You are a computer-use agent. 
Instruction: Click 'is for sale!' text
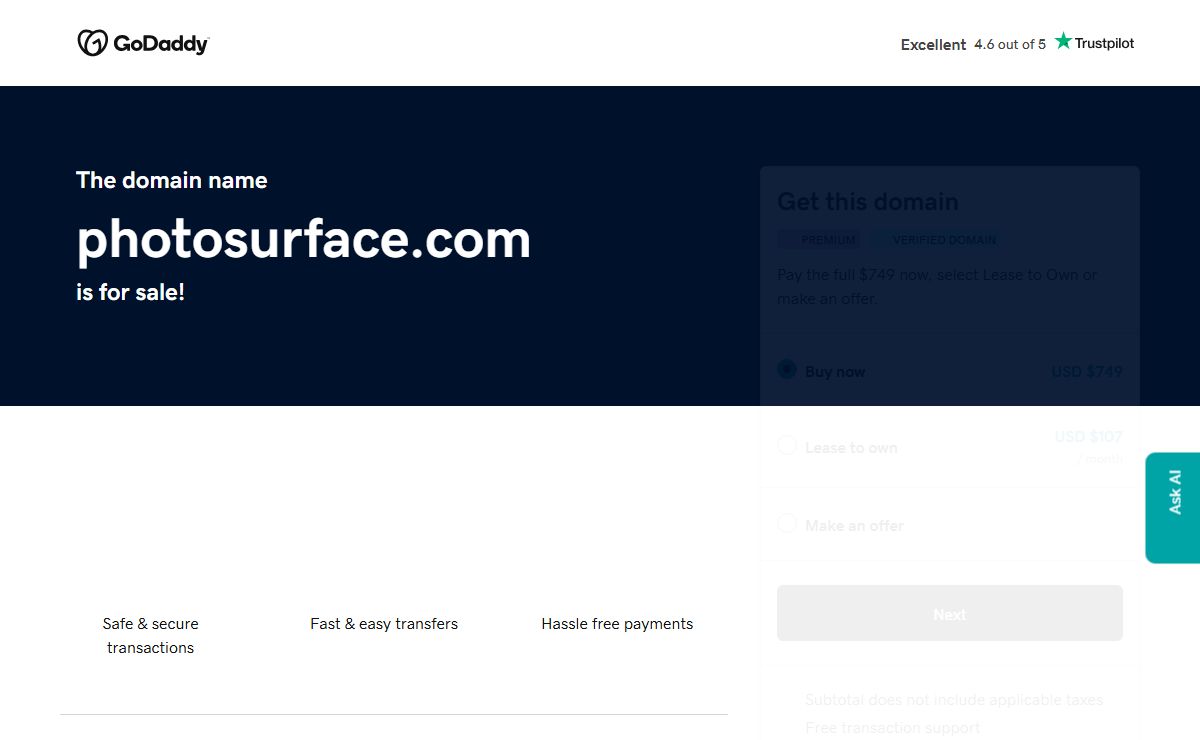(131, 293)
